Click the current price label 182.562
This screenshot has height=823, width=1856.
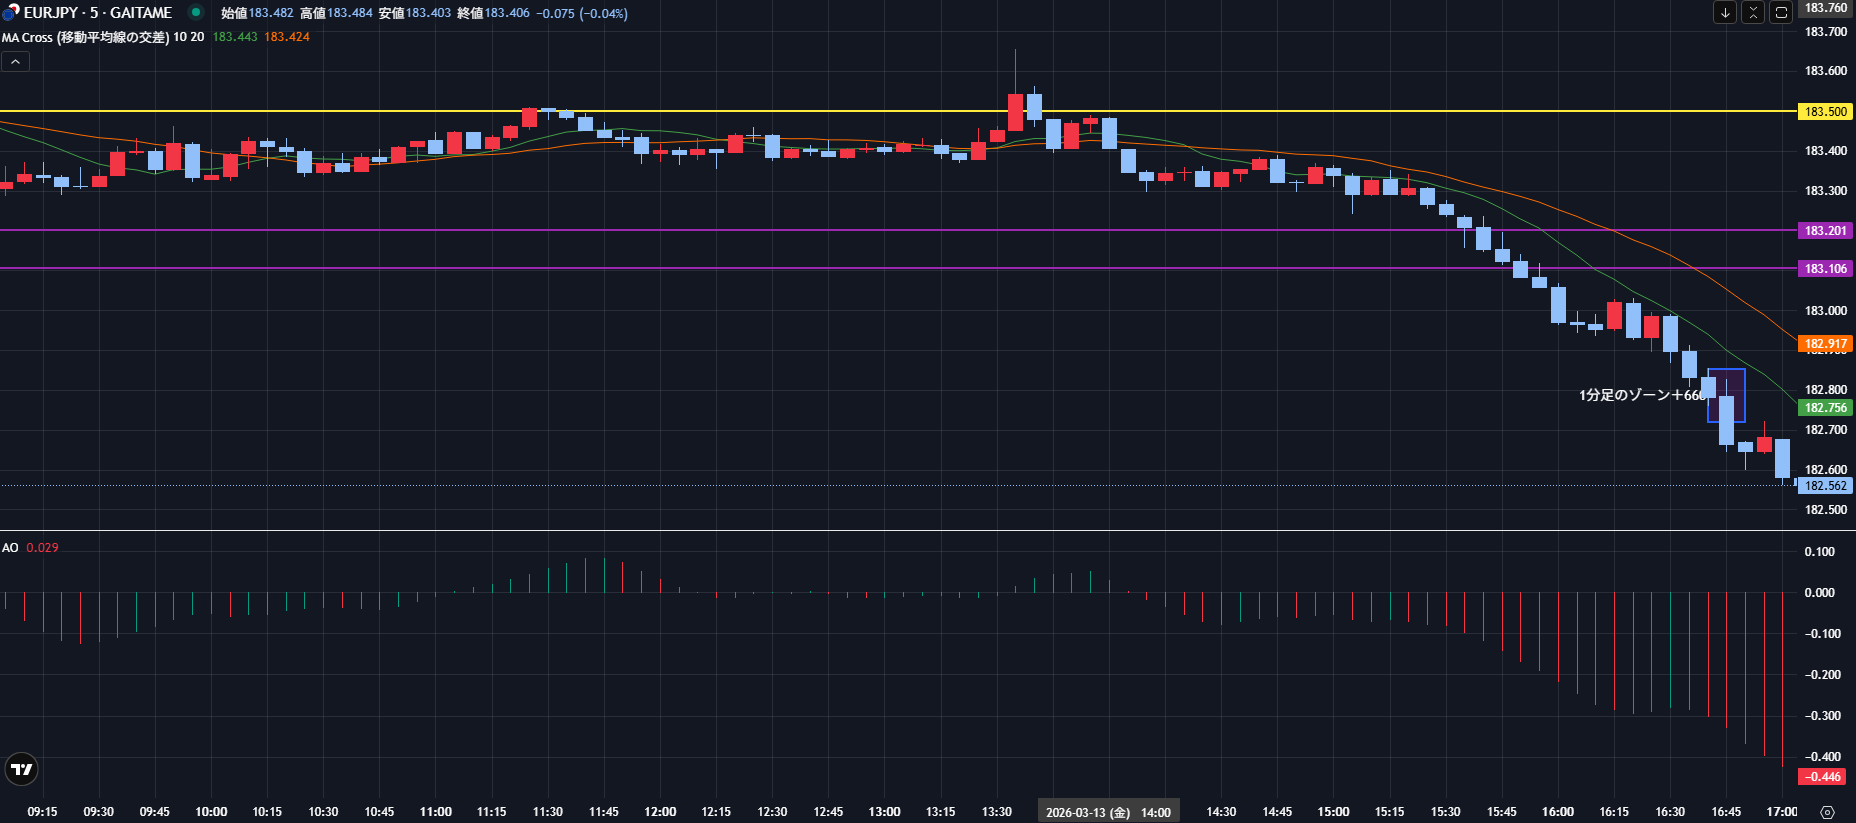pyautogui.click(x=1825, y=486)
